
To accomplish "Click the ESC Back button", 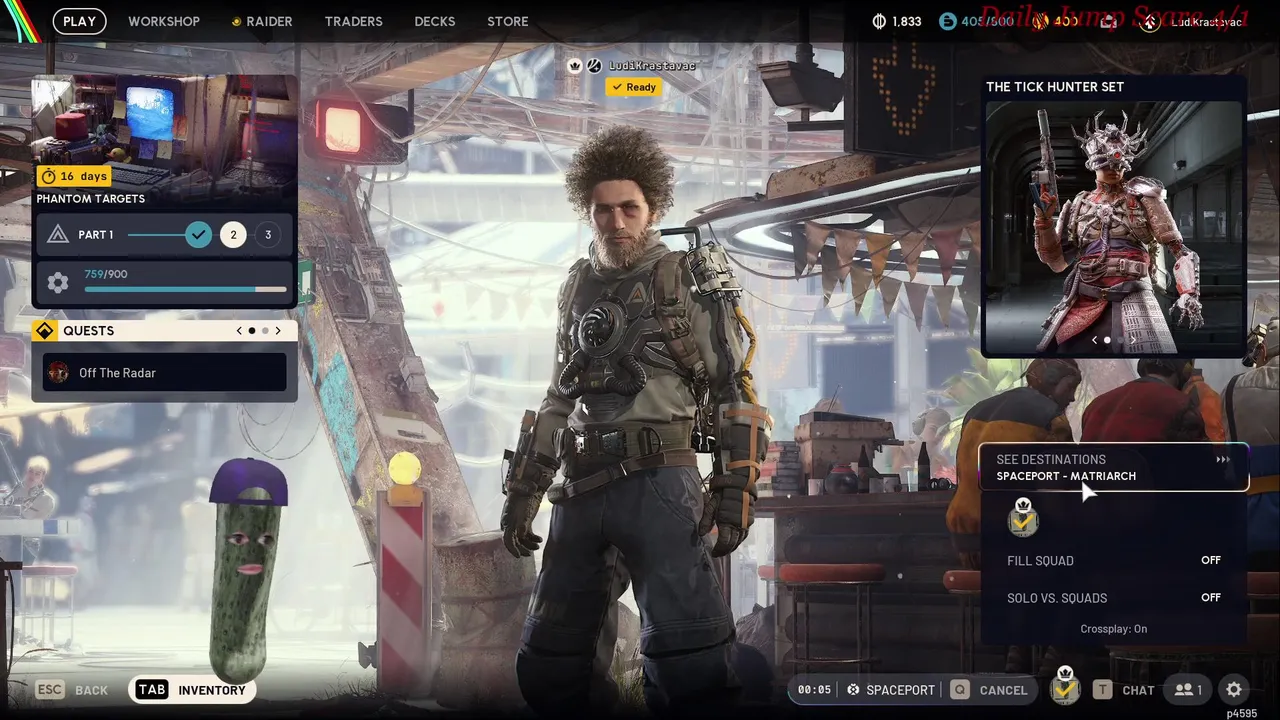I will click(x=72, y=690).
